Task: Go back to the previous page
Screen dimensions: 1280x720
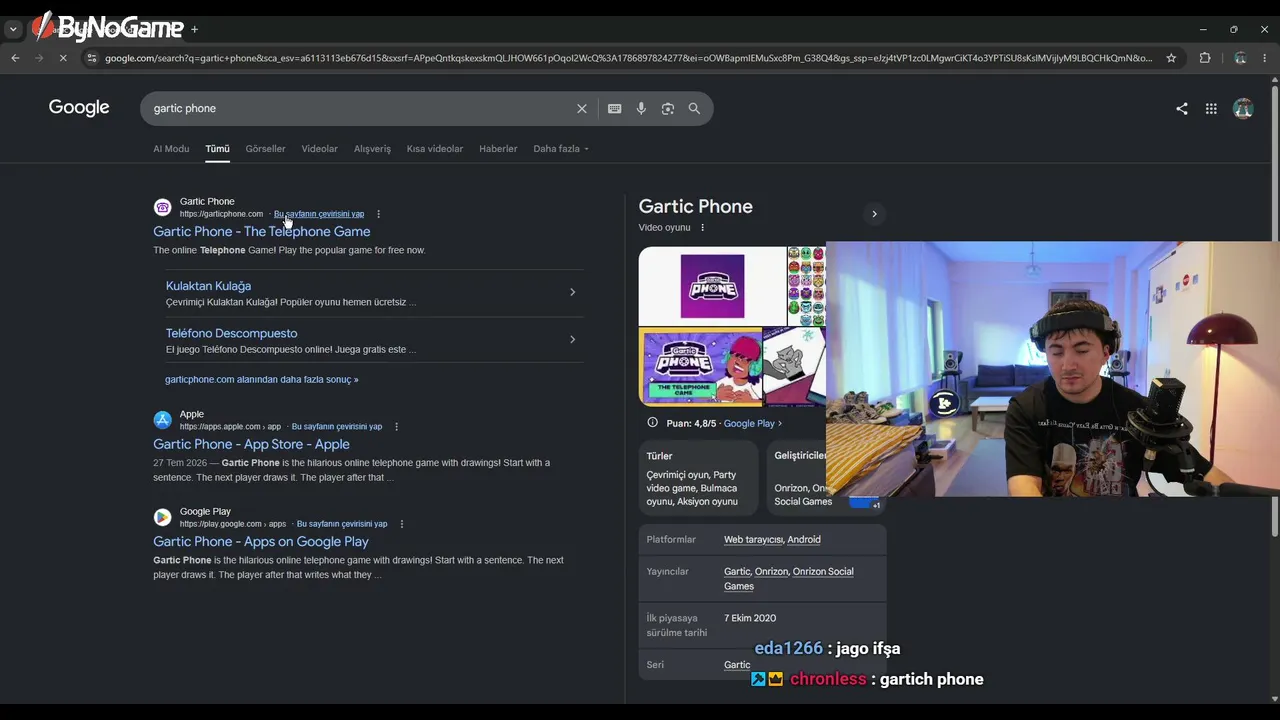Action: pyautogui.click(x=15, y=58)
